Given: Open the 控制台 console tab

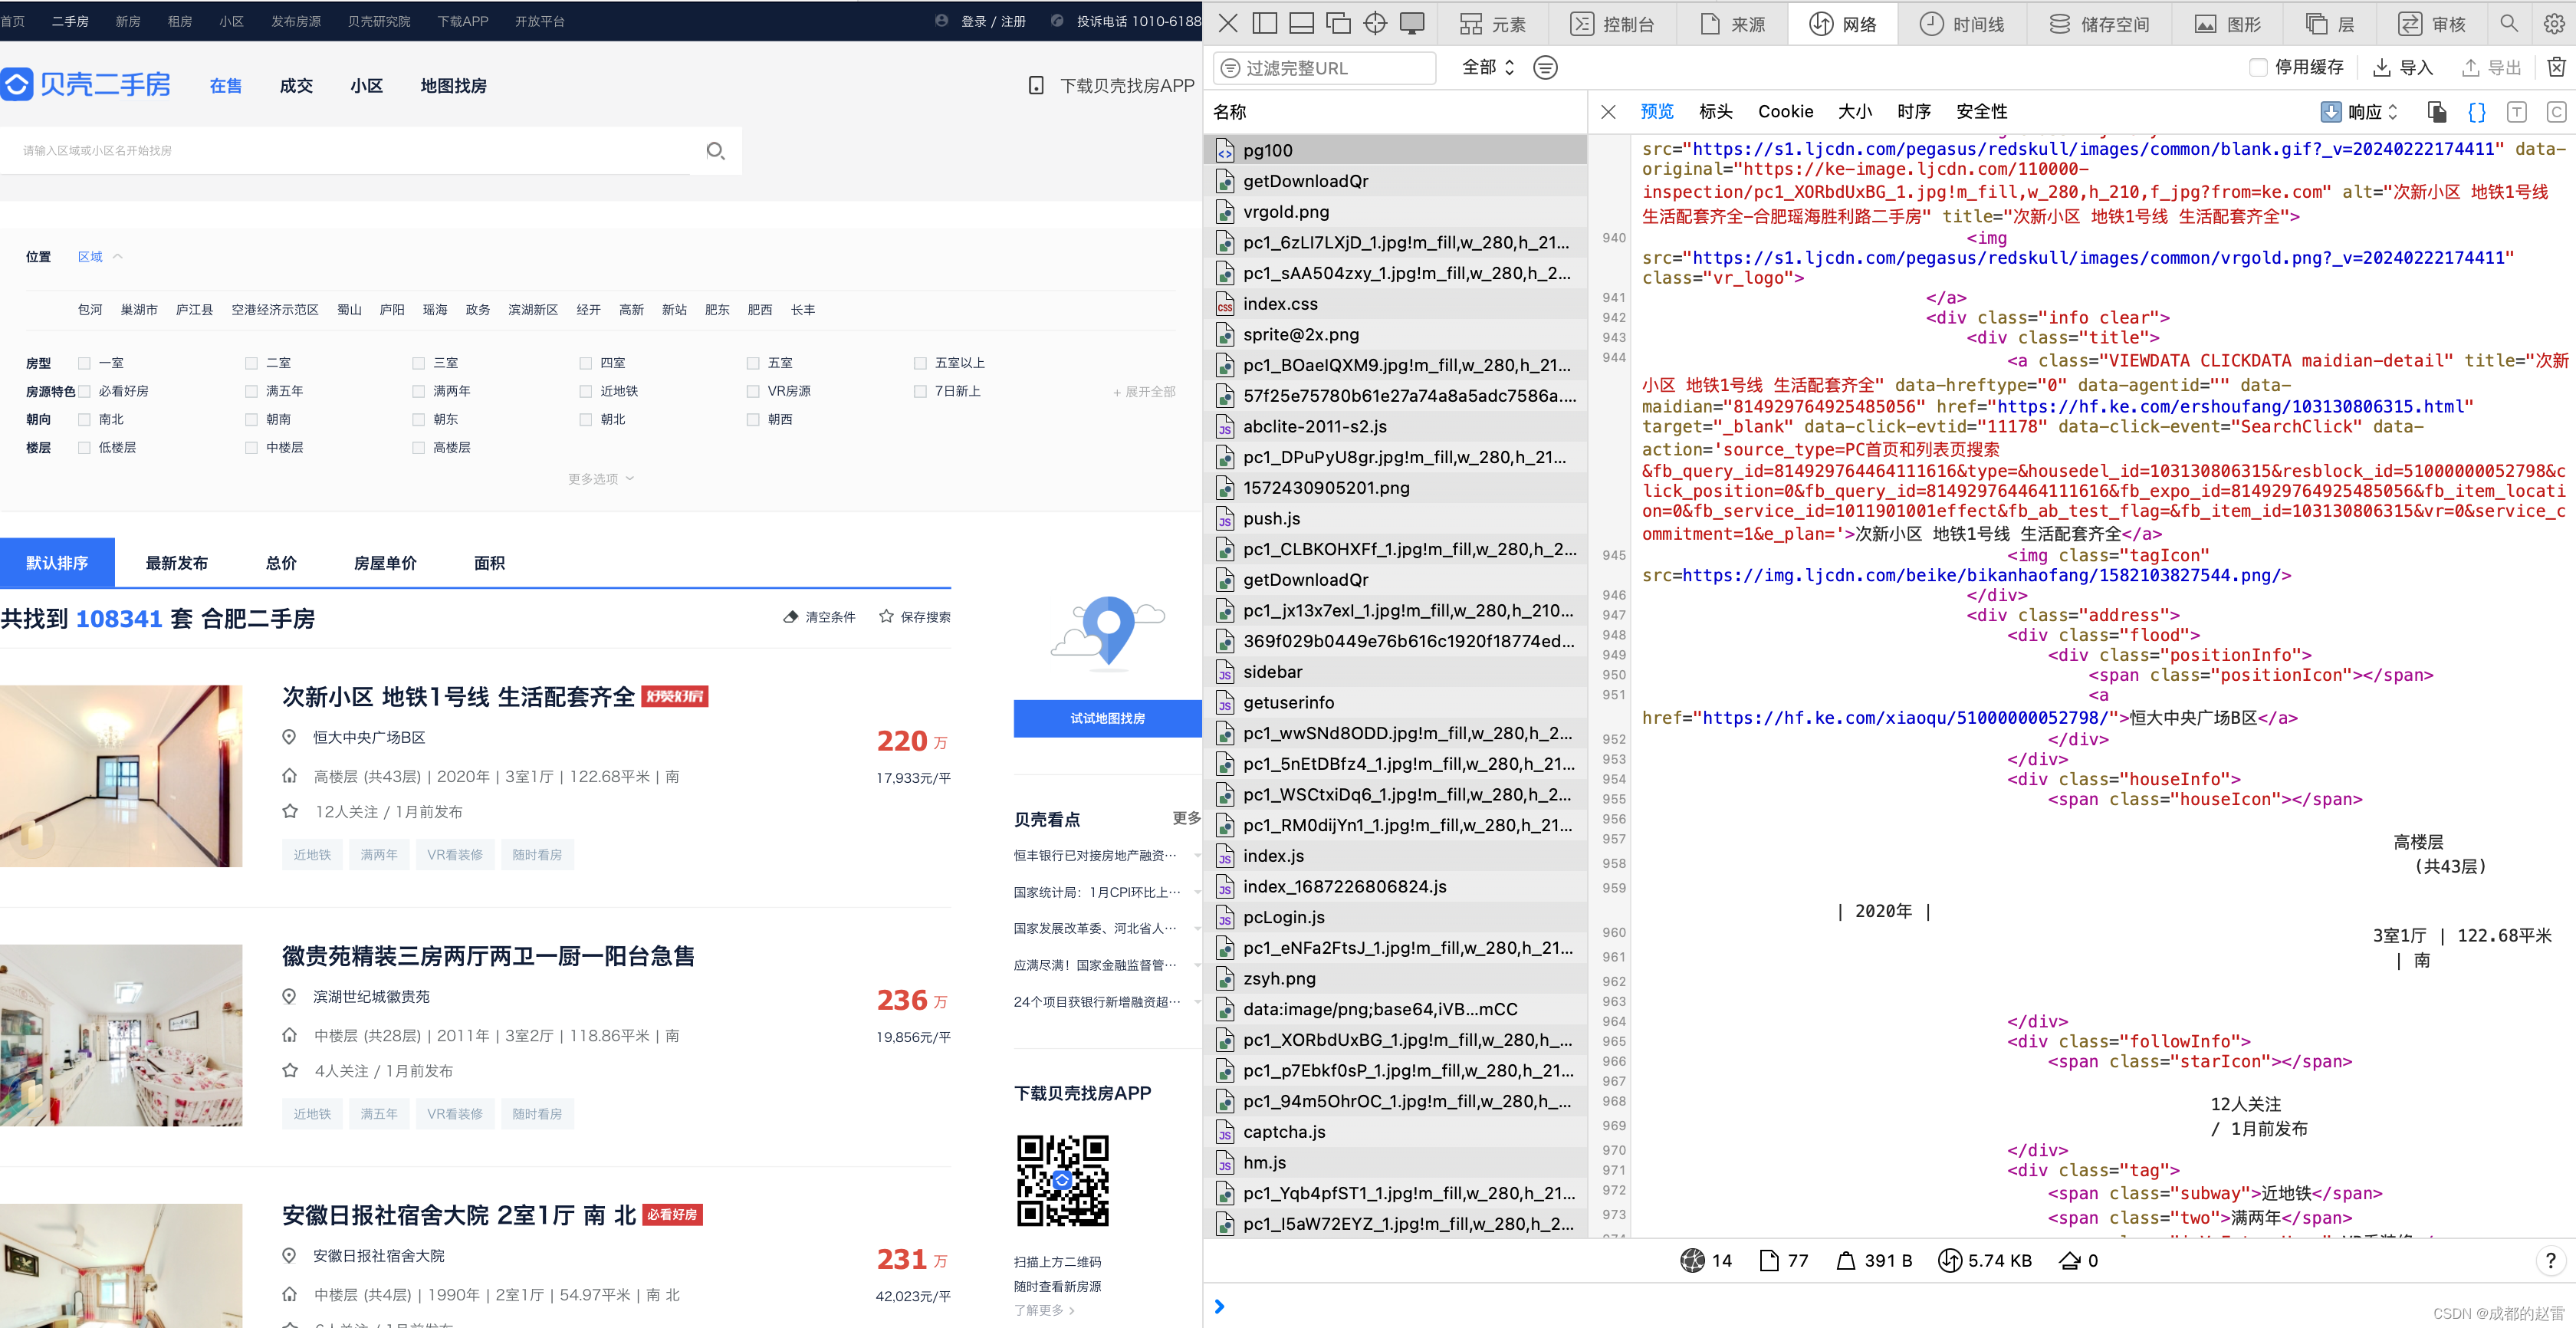Looking at the screenshot, I should click(1613, 24).
